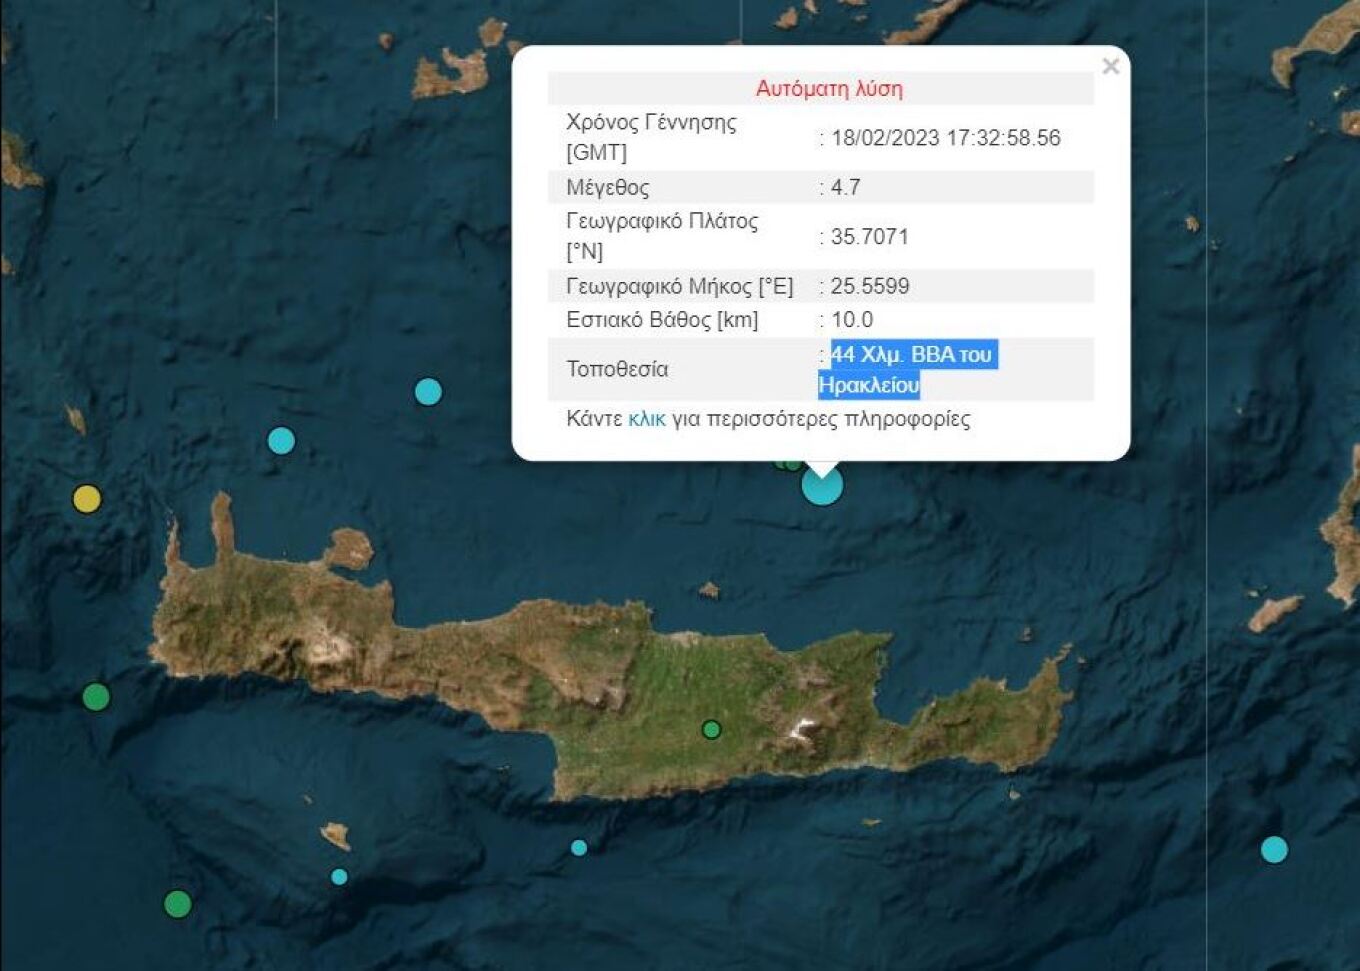Select green marker southwest of Crete's western tip
Viewport: 1360px width, 971px height.
tap(96, 696)
